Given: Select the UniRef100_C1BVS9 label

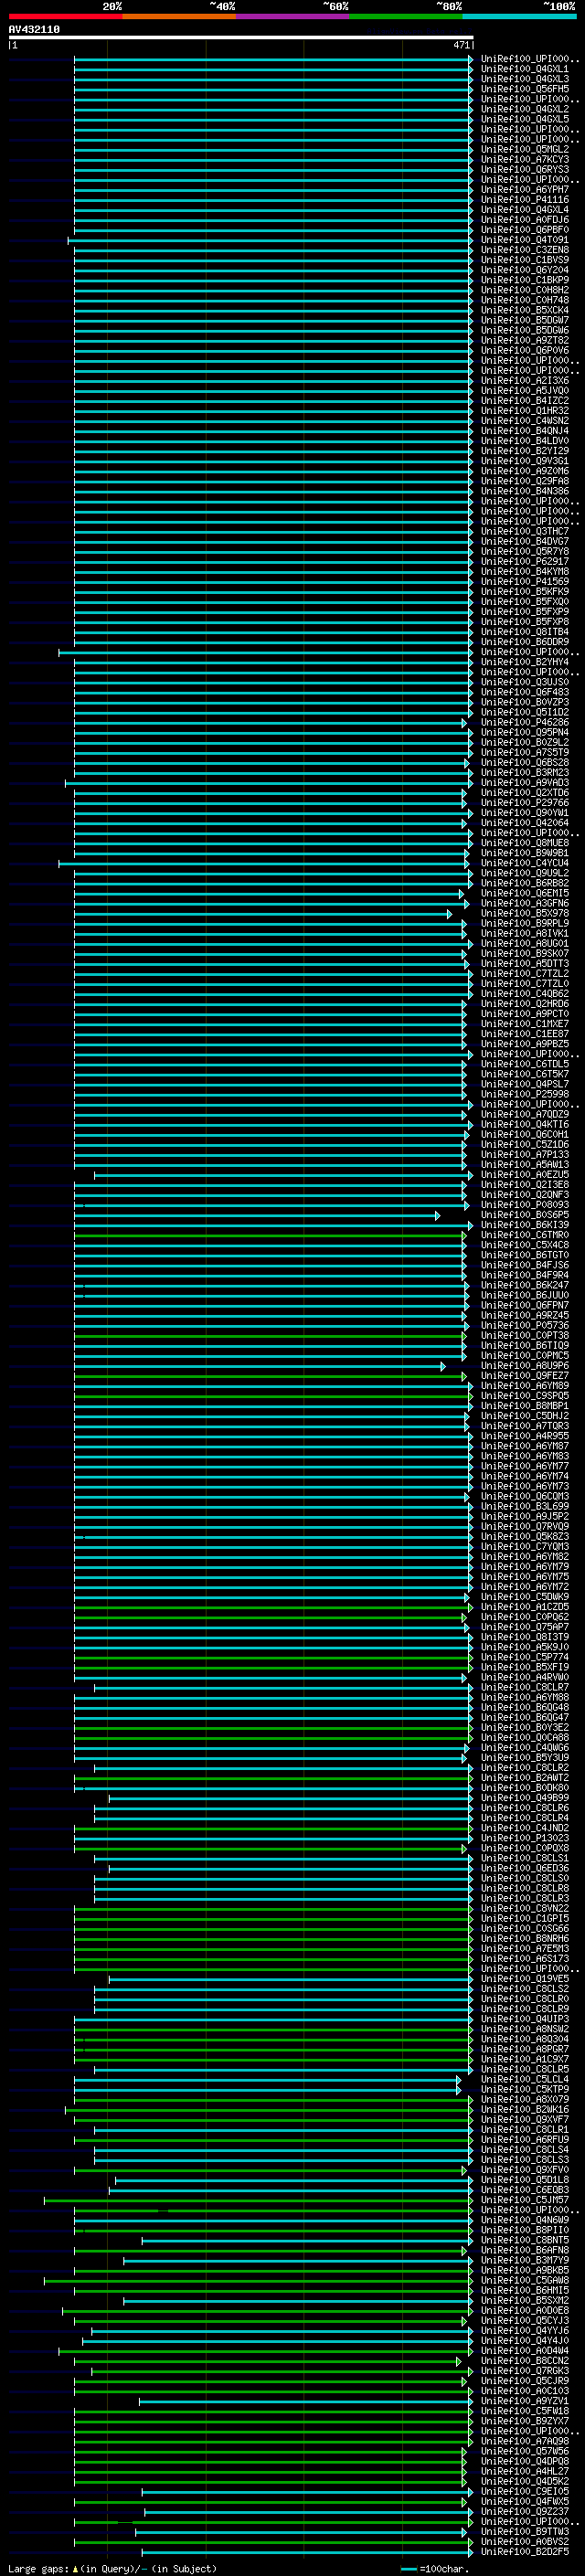Looking at the screenshot, I should [525, 260].
